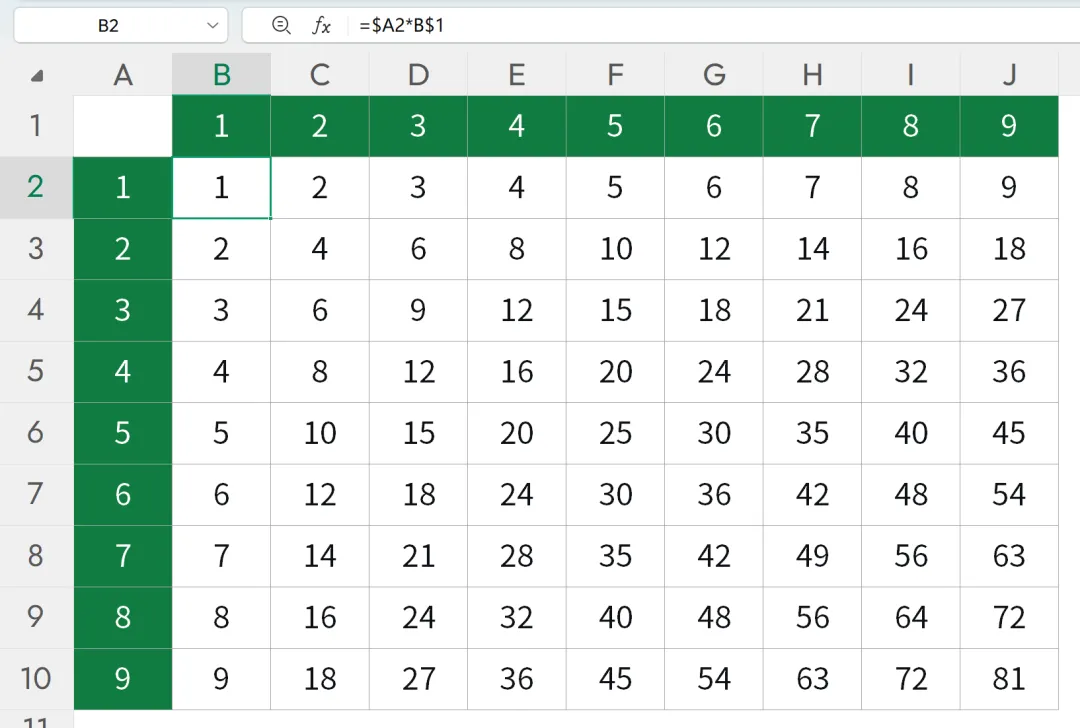
Task: Select column header A
Action: (123, 74)
